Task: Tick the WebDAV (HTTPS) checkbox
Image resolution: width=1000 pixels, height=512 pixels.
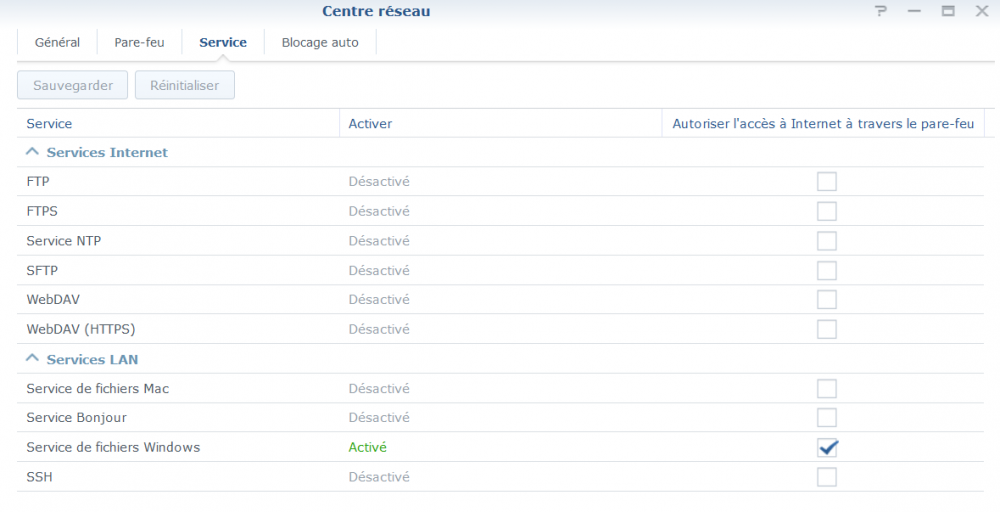Action: 827,329
